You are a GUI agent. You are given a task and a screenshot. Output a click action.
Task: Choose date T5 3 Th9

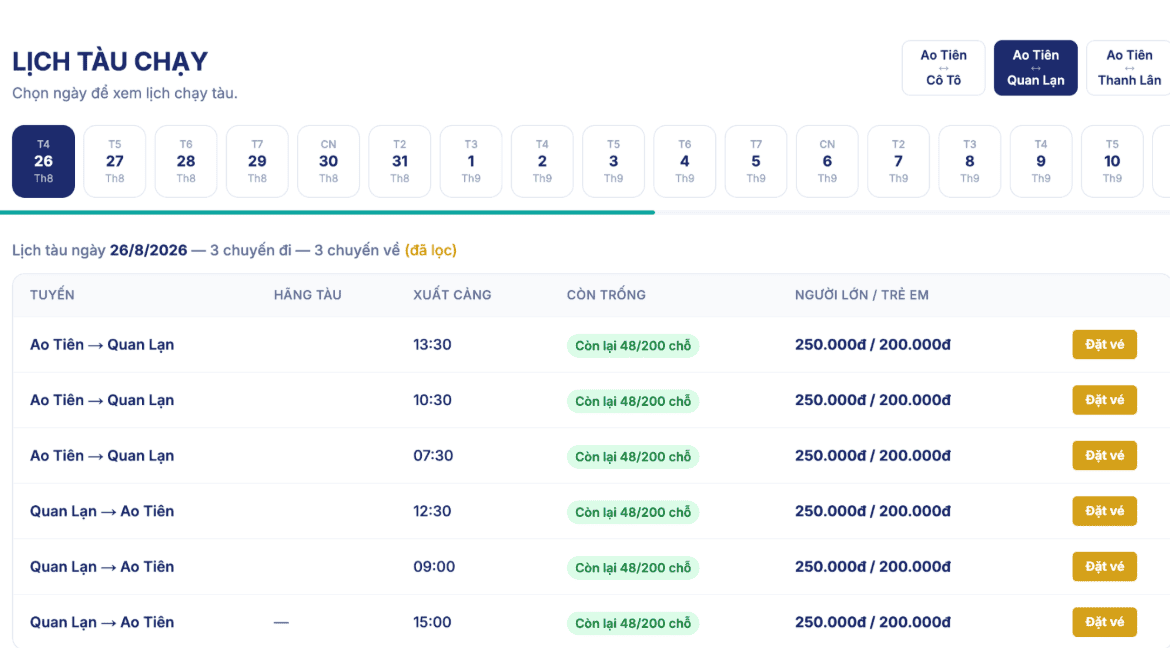[x=613, y=161]
